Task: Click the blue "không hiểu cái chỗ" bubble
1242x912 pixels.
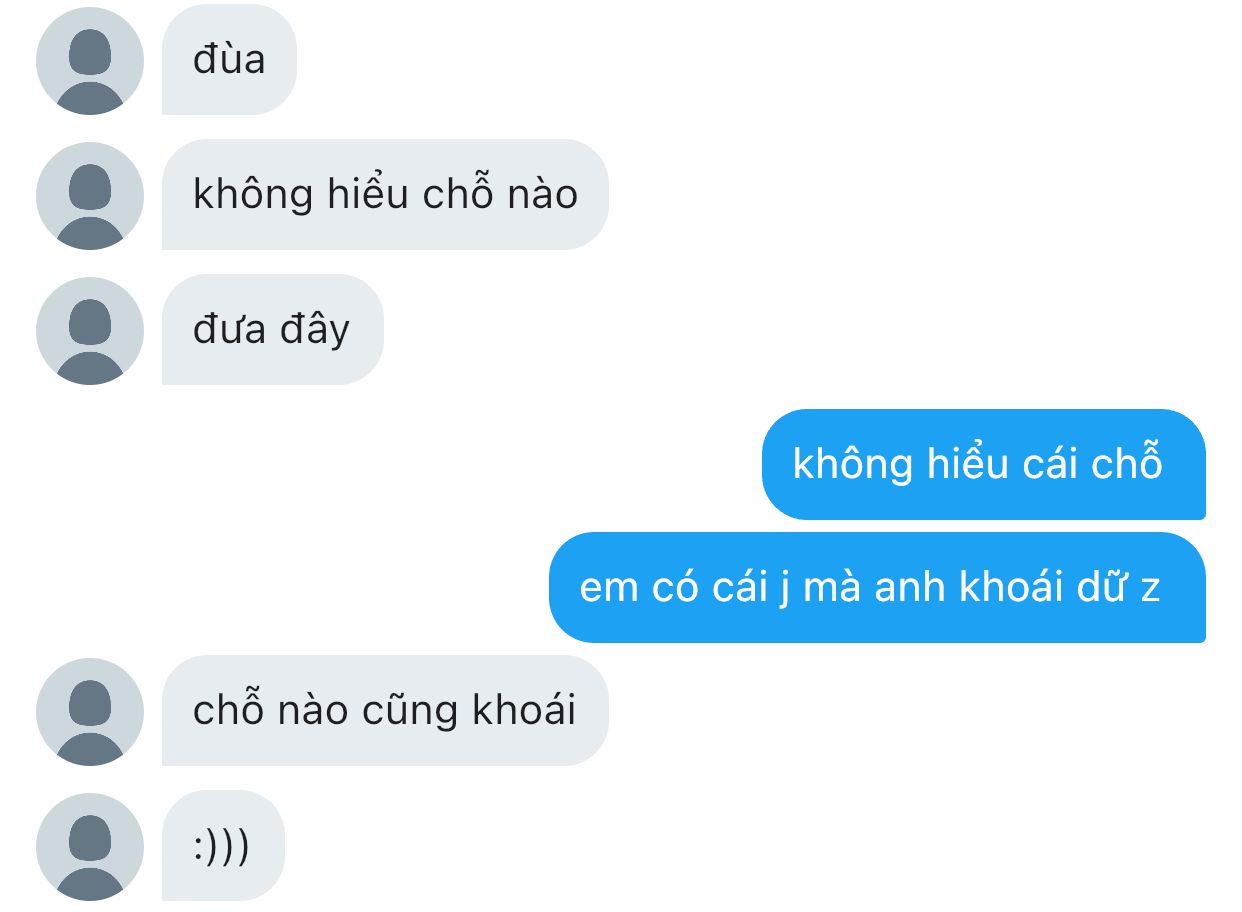Action: 983,464
